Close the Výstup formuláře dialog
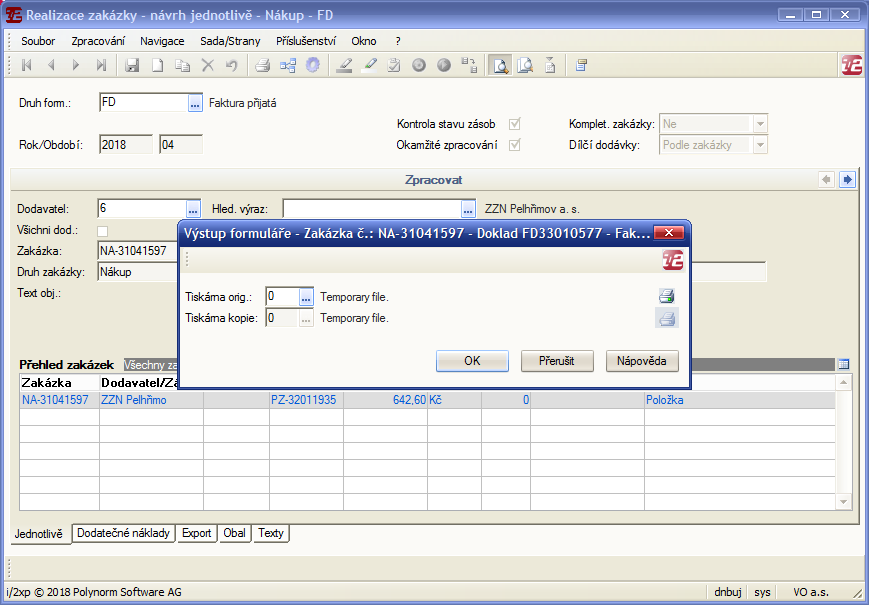 click(x=669, y=233)
